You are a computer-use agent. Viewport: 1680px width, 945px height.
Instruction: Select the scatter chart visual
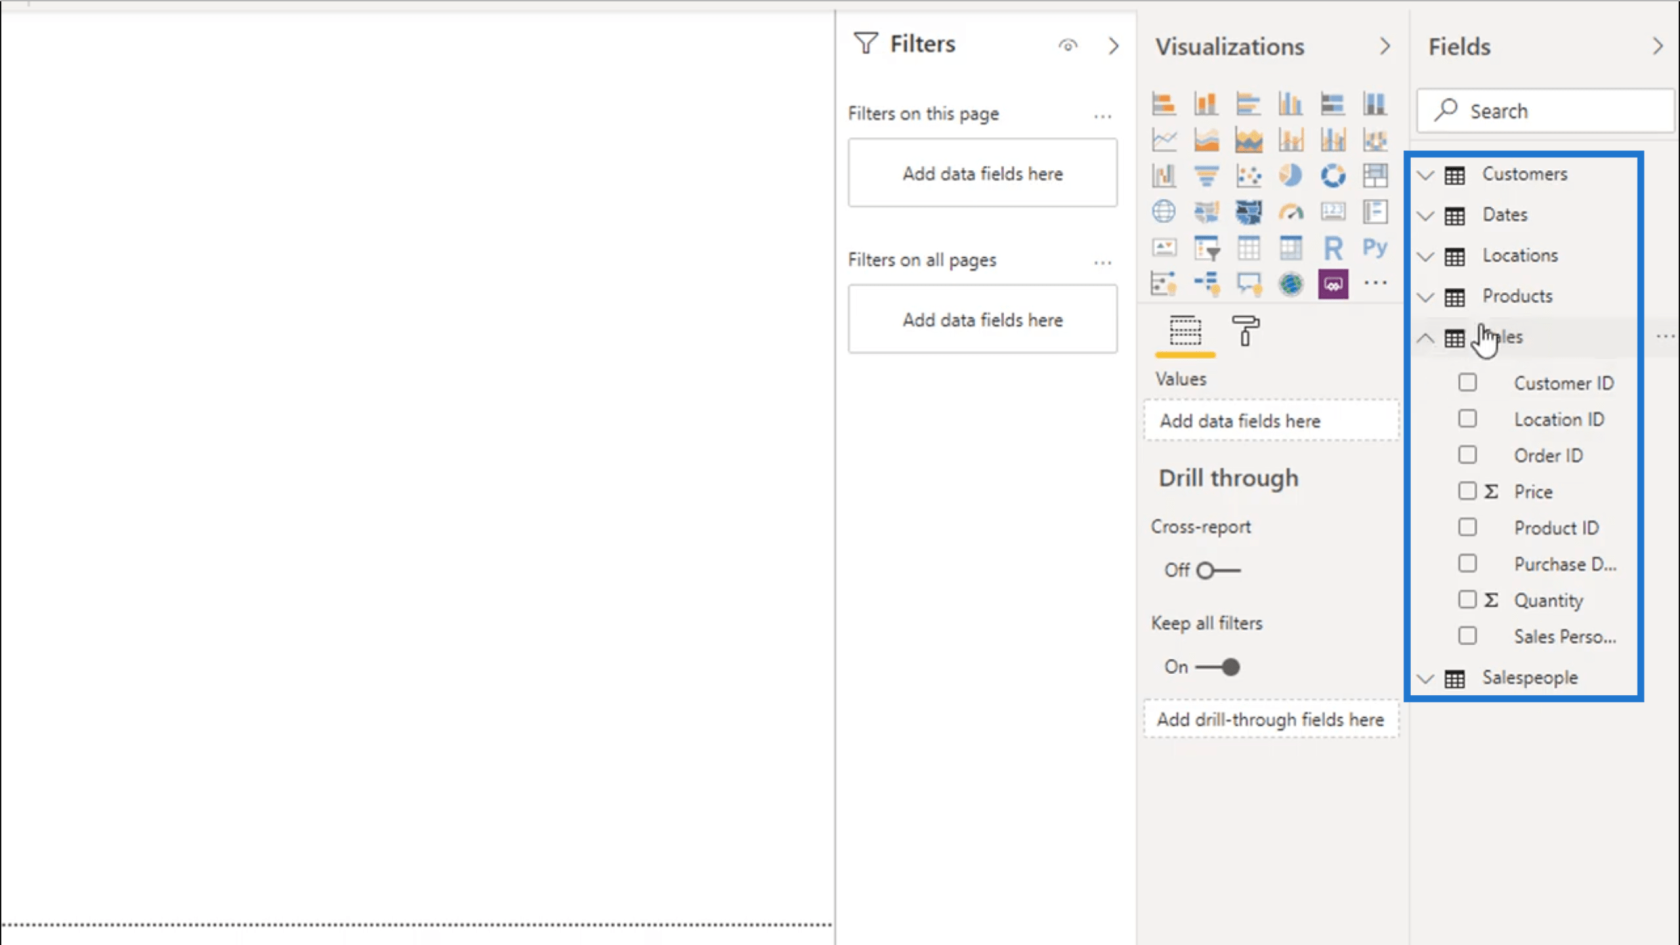[1248, 176]
